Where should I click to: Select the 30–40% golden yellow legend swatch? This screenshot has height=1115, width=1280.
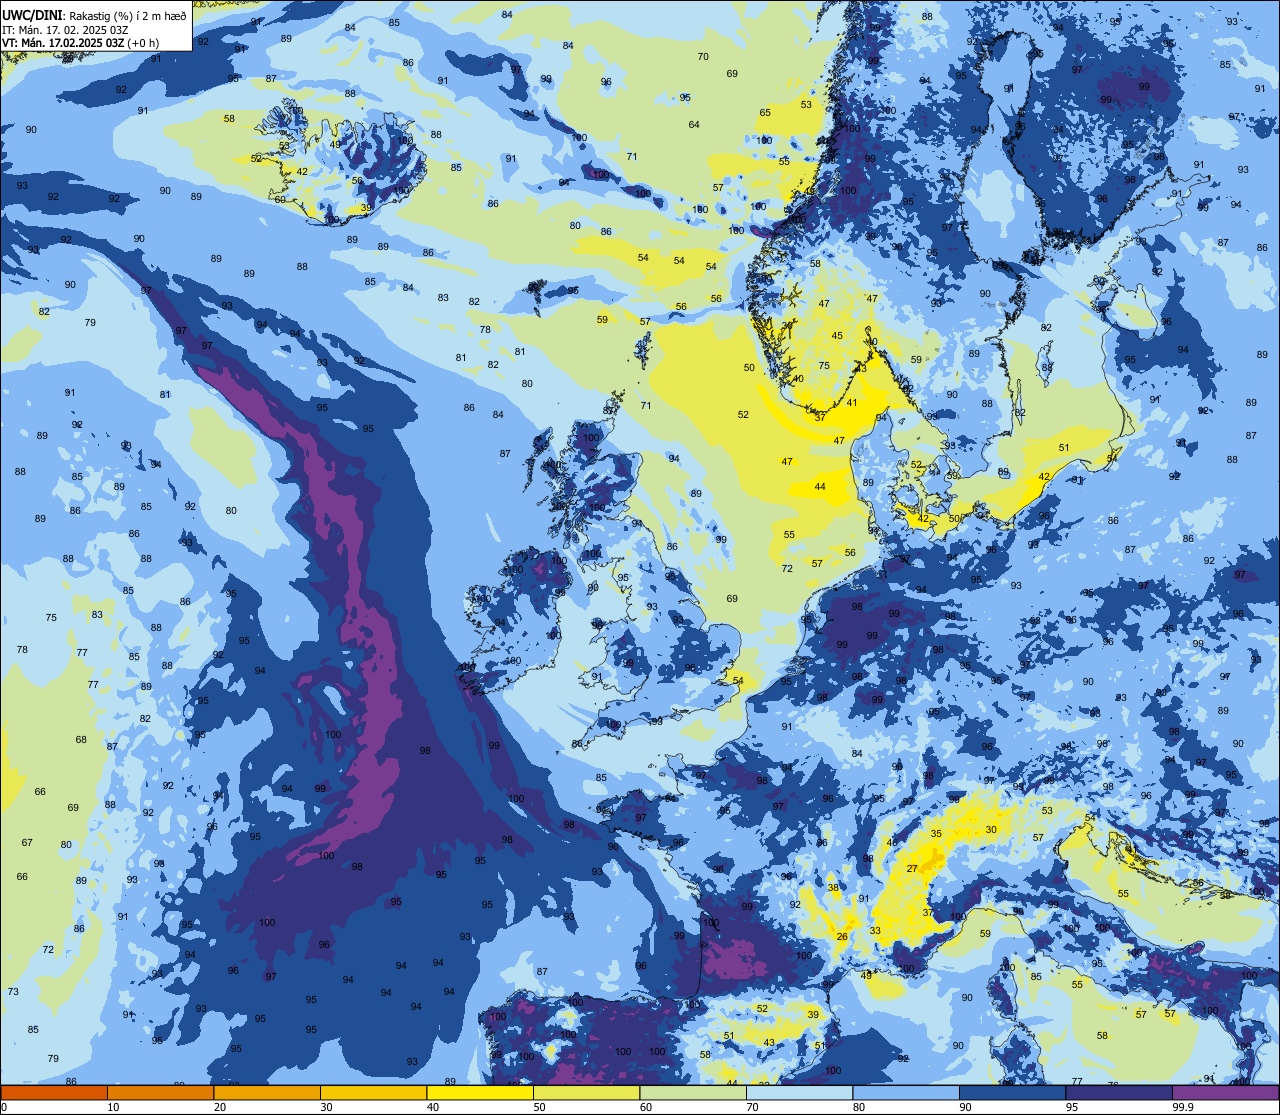click(373, 1092)
